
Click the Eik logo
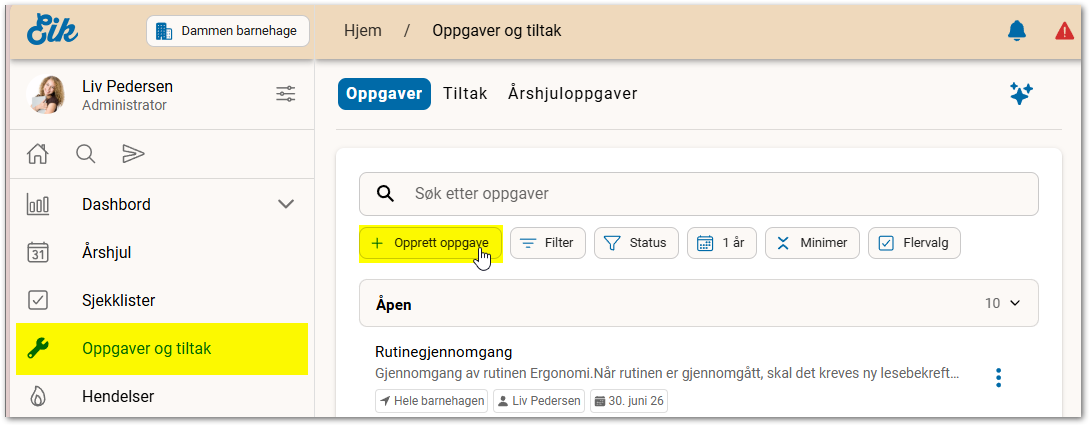click(53, 30)
